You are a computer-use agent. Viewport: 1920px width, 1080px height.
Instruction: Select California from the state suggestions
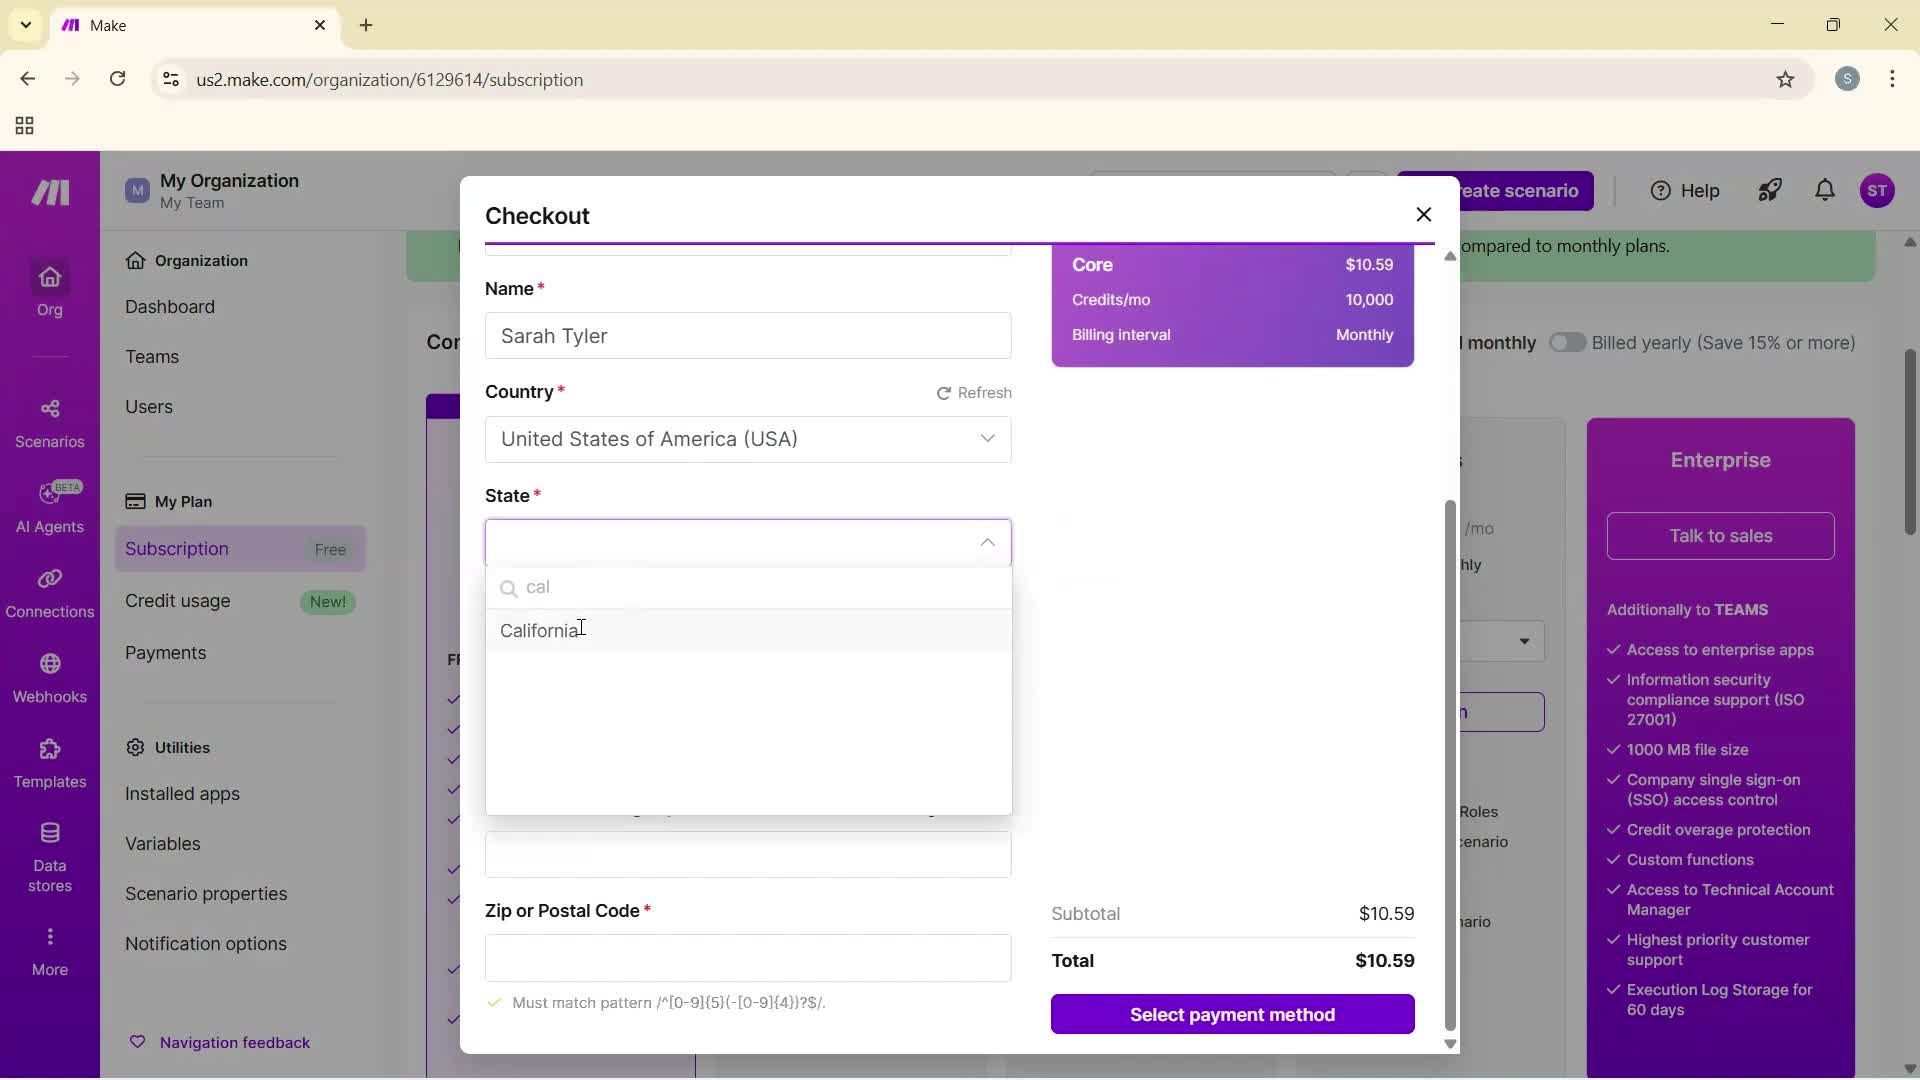541,630
